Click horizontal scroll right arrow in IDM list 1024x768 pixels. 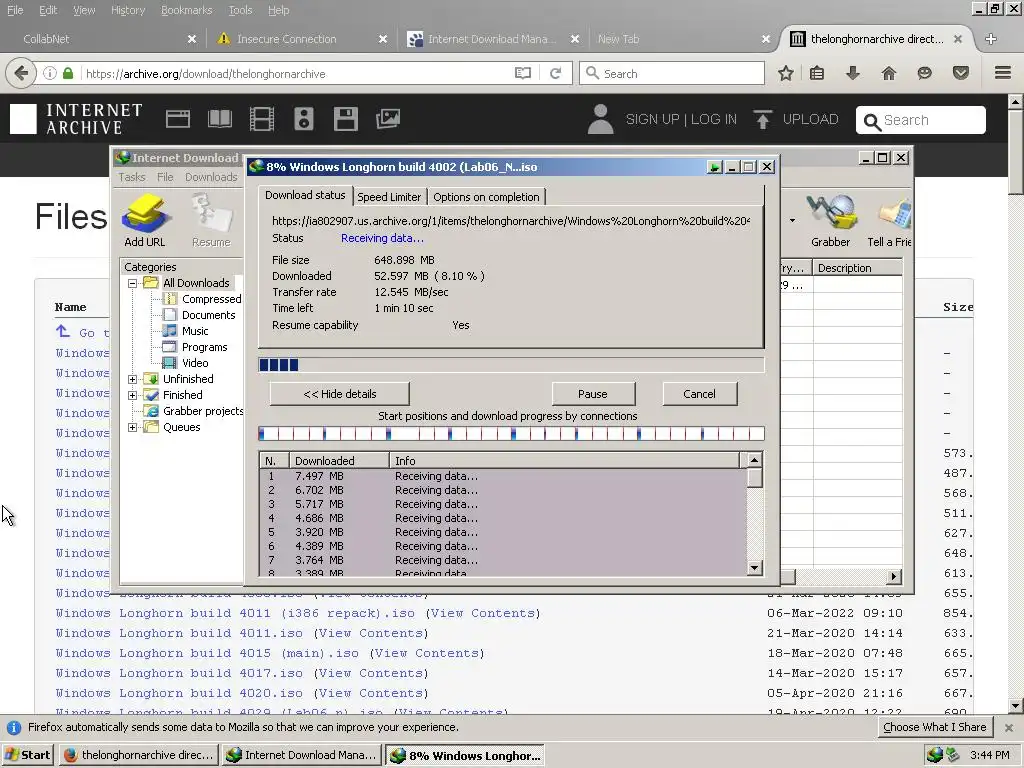894,577
